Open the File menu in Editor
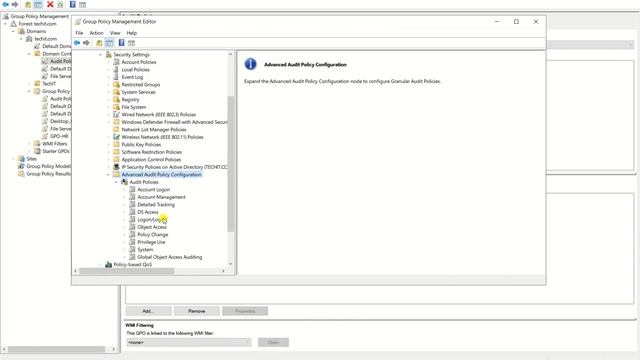Image resolution: width=640 pixels, height=360 pixels. pos(79,33)
